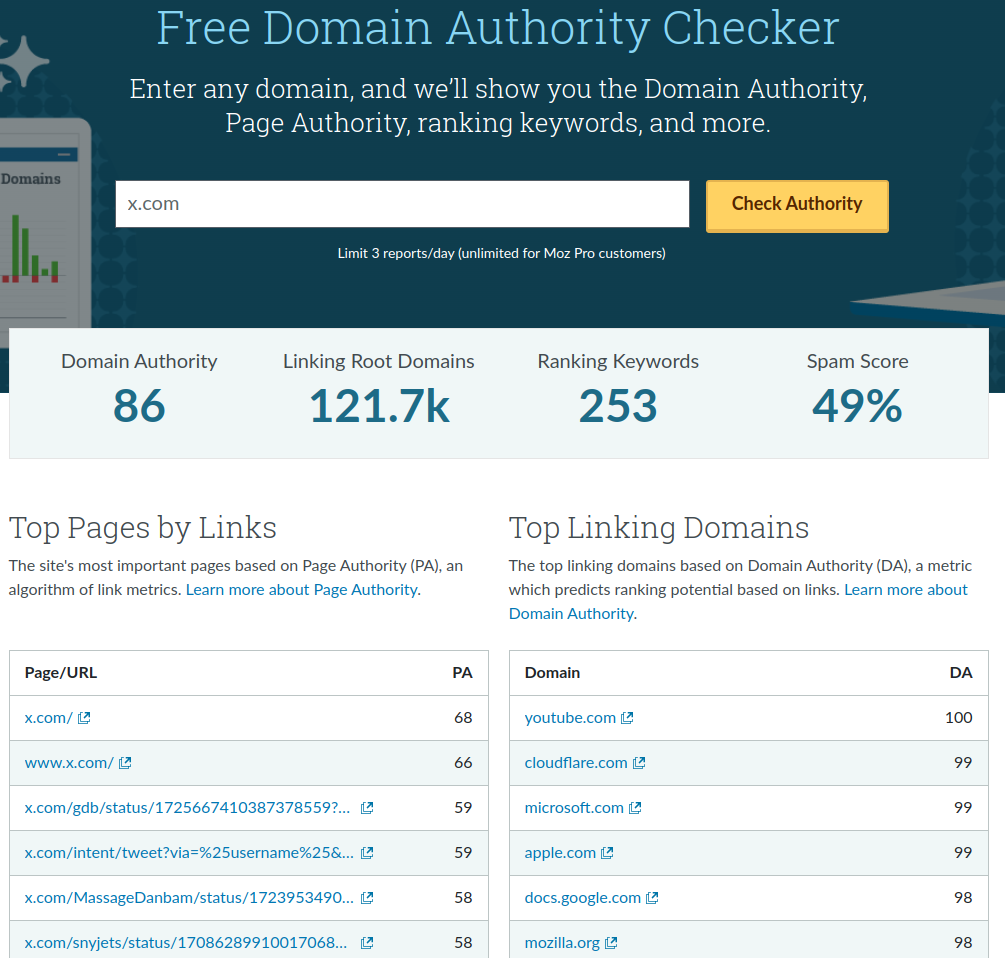Open the x.com/gdb/status link
This screenshot has width=1005, height=958.
click(187, 807)
